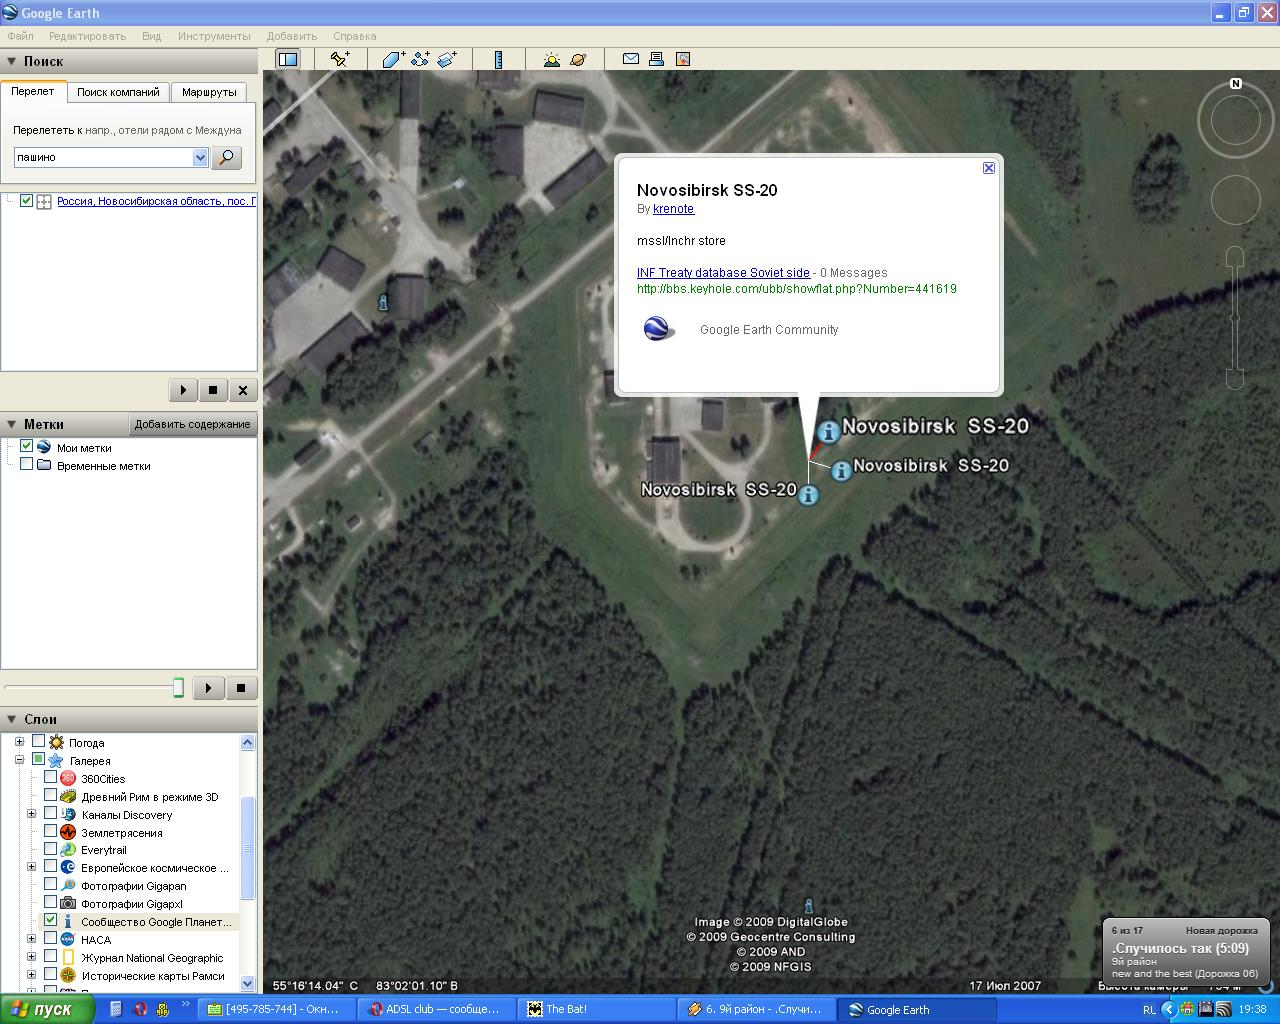Open the Инструменты menu

coord(214,36)
